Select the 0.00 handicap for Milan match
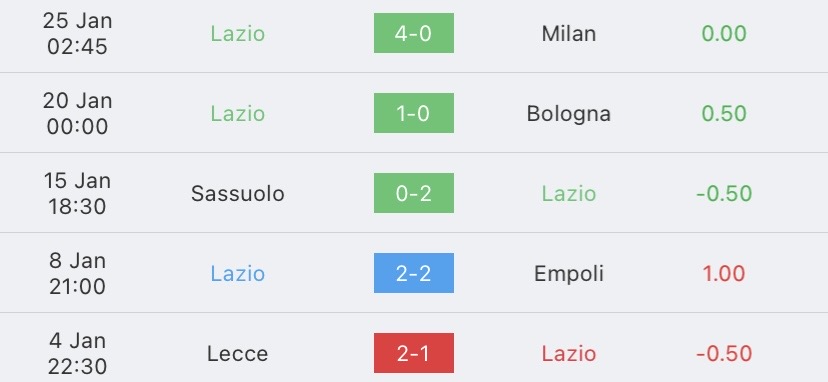 click(x=724, y=33)
